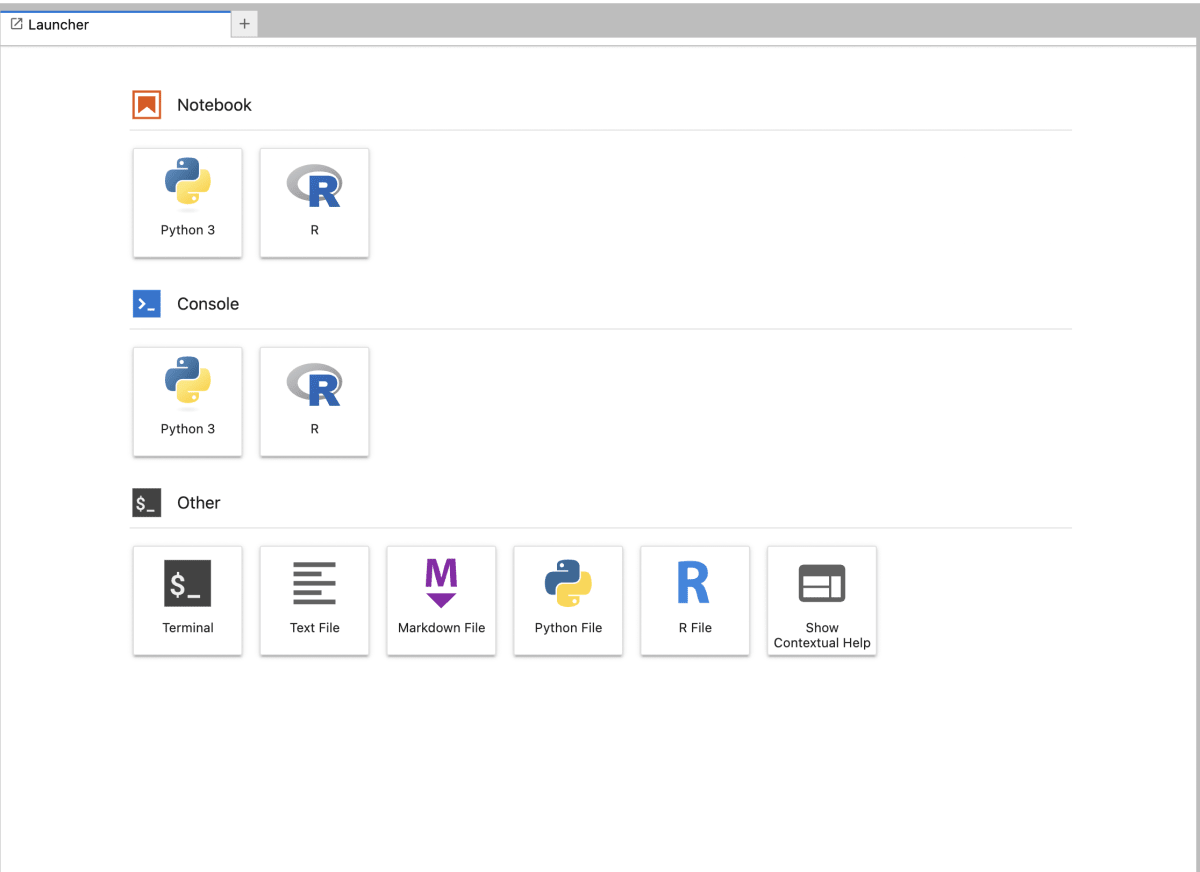Create a new R File

click(695, 601)
